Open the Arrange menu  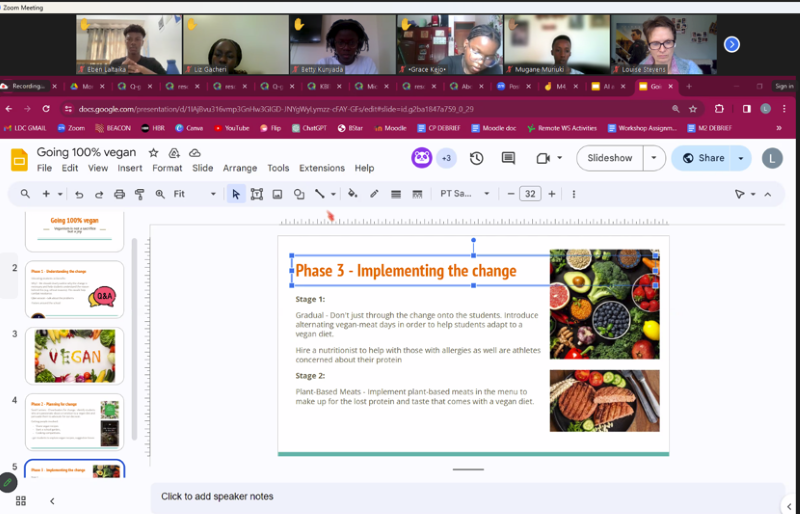[240, 168]
